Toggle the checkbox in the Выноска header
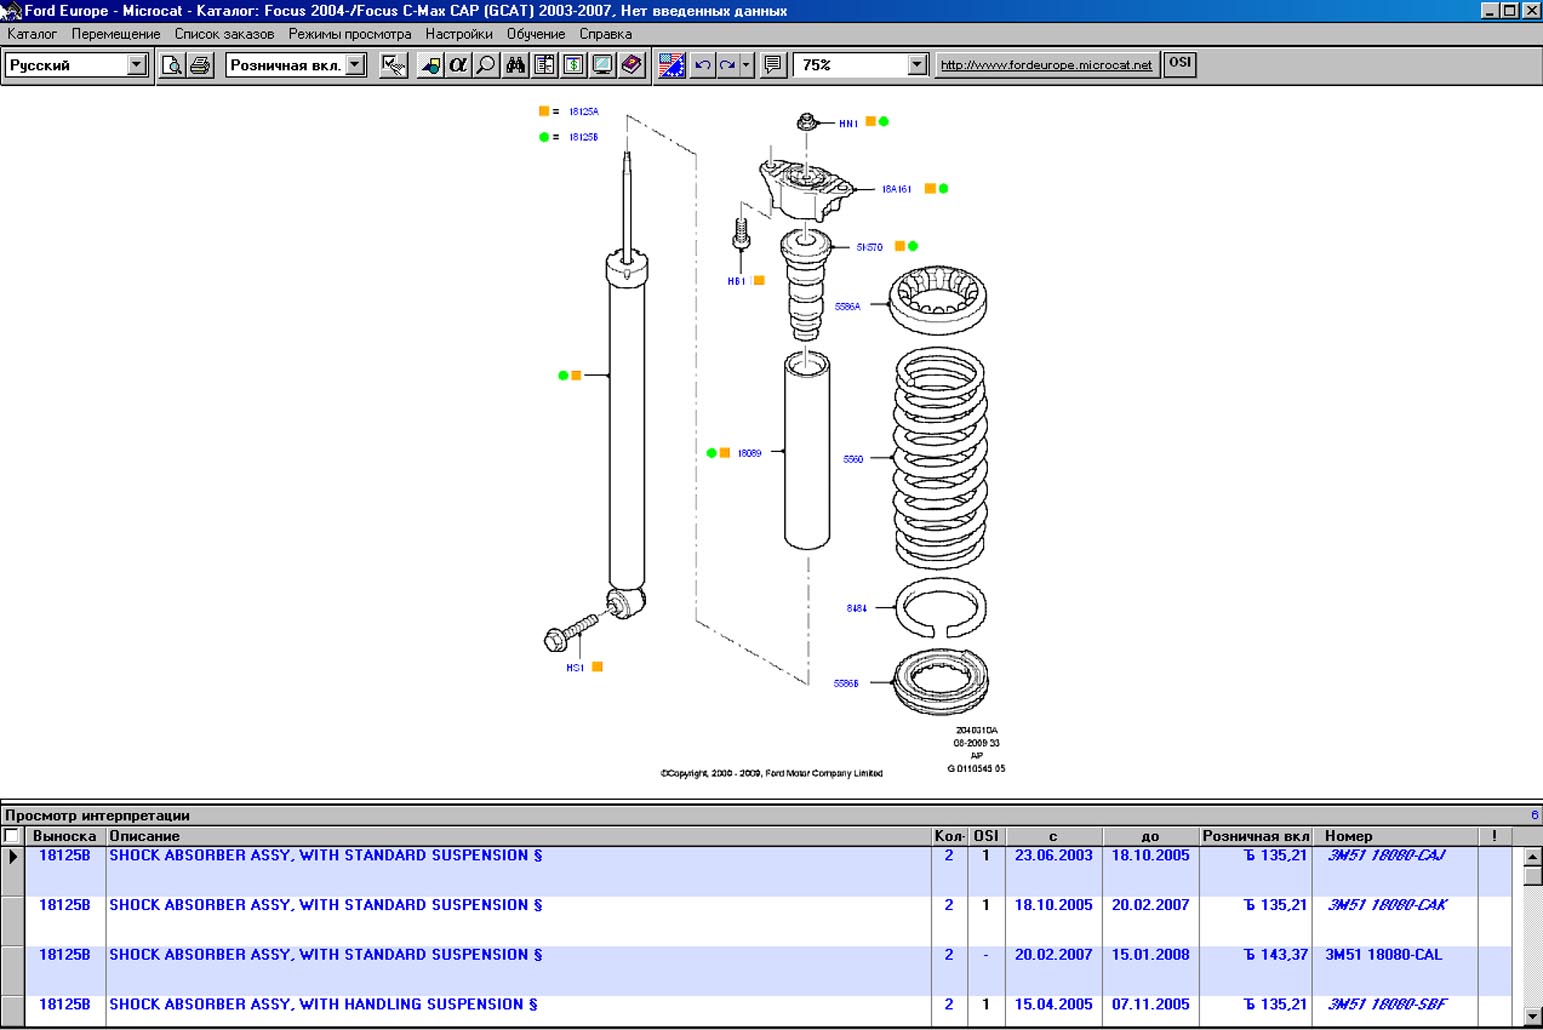This screenshot has width=1543, height=1030. (12, 836)
